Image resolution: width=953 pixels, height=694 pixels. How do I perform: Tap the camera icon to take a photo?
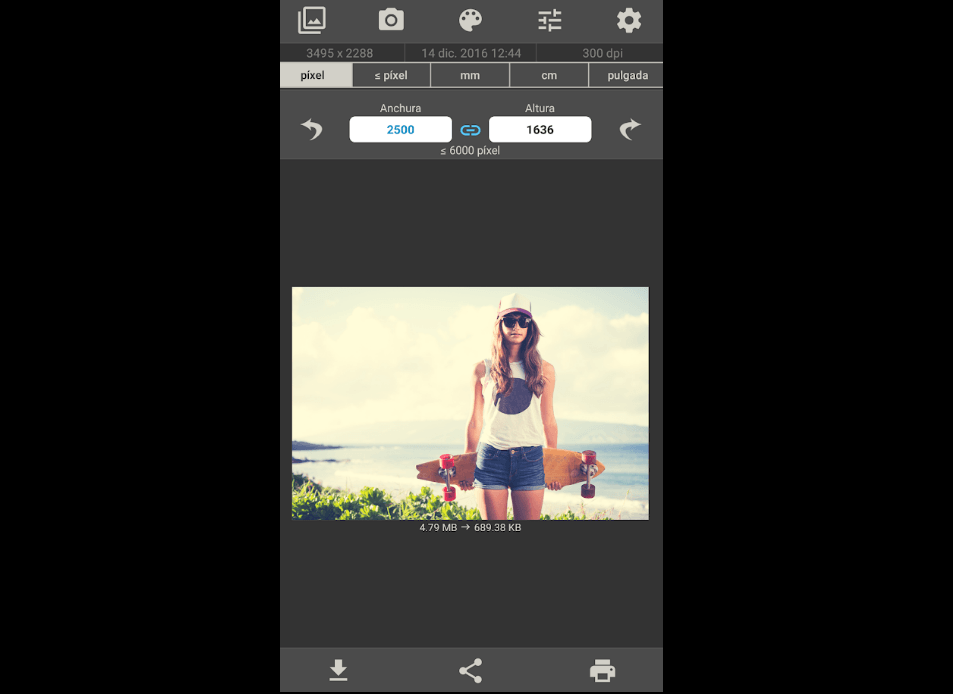391,20
